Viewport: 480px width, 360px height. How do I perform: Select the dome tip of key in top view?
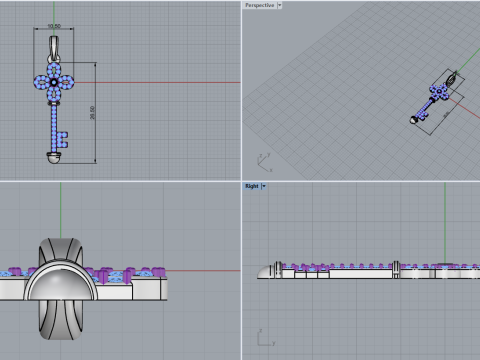click(54, 158)
